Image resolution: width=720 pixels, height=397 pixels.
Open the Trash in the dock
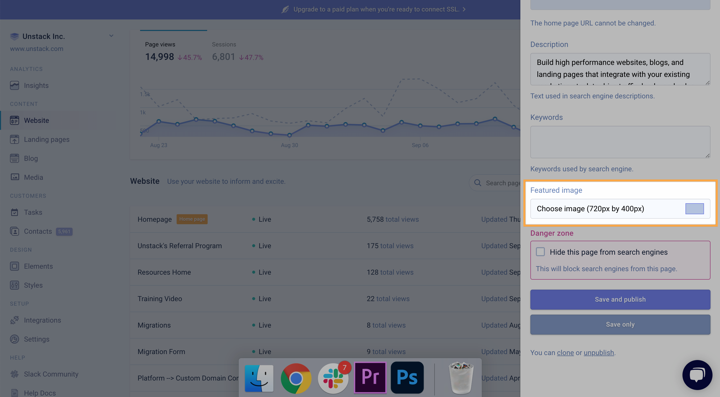click(461, 378)
